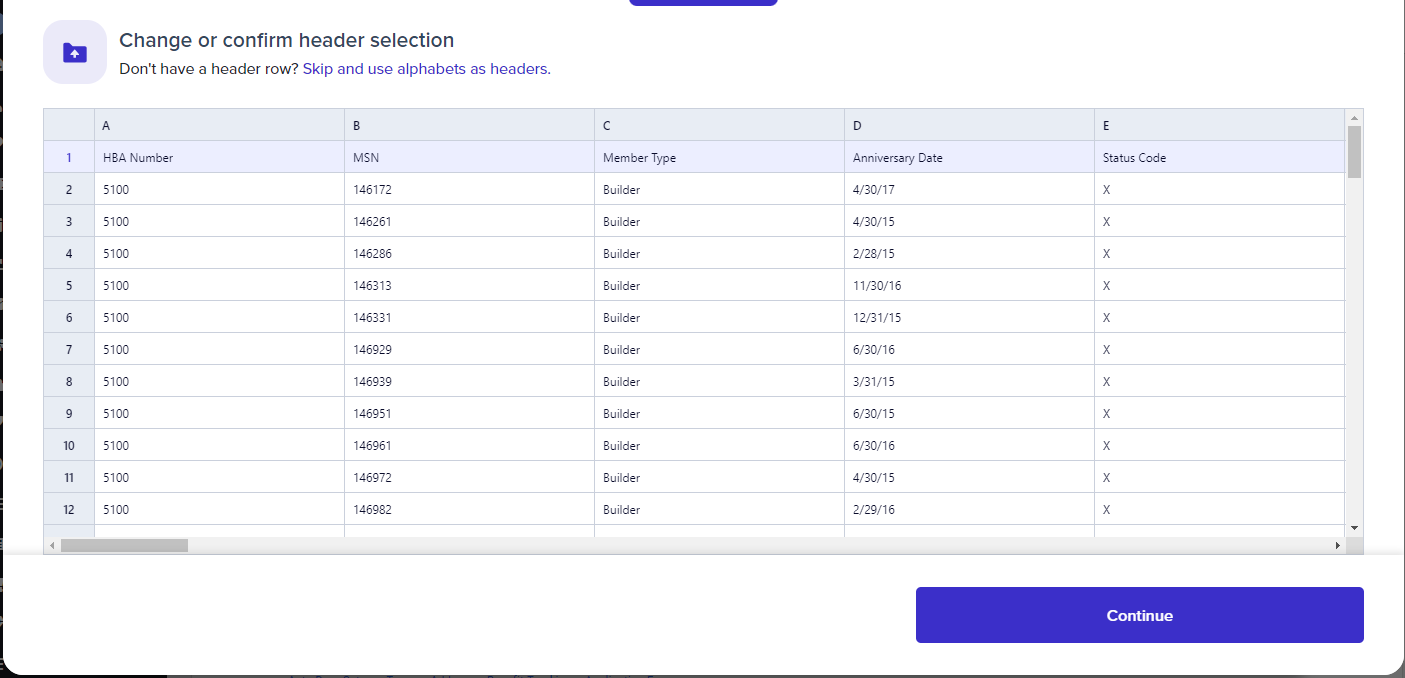Select row number 5
Viewport: 1405px width, 678px height.
[69, 285]
